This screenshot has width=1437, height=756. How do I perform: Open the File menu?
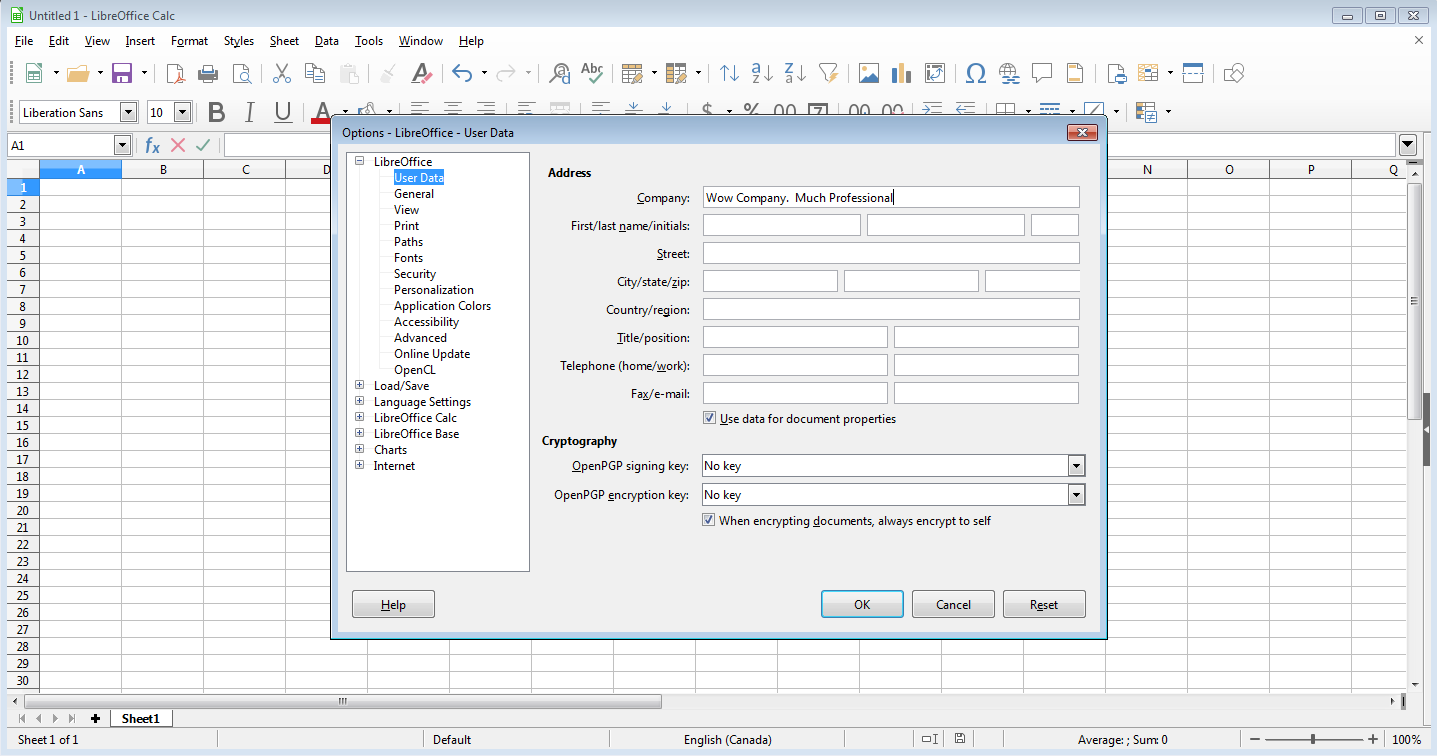tap(24, 41)
